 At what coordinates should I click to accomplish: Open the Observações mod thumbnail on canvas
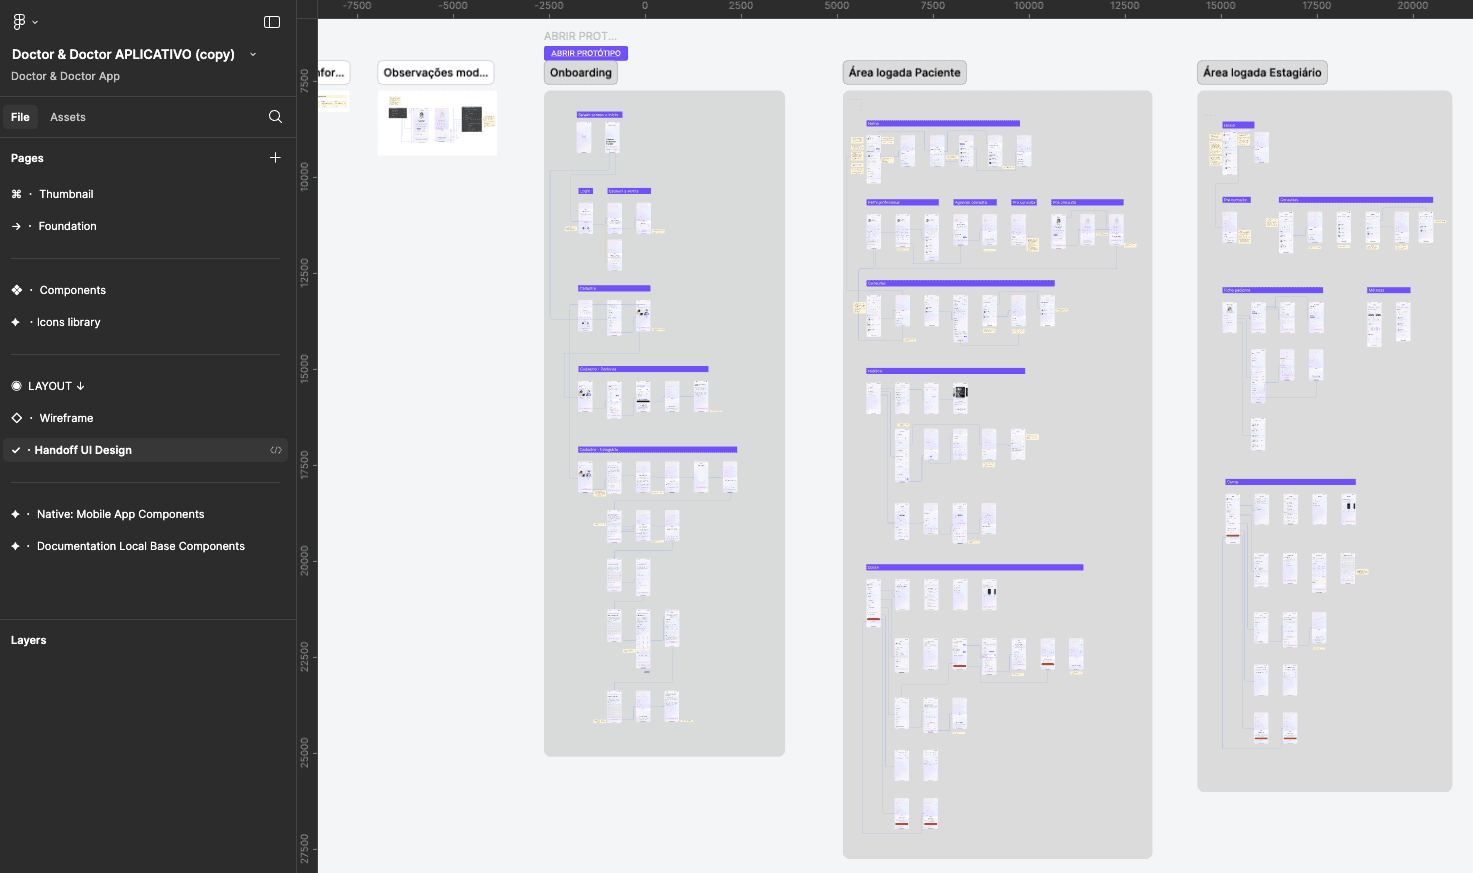tap(436, 122)
